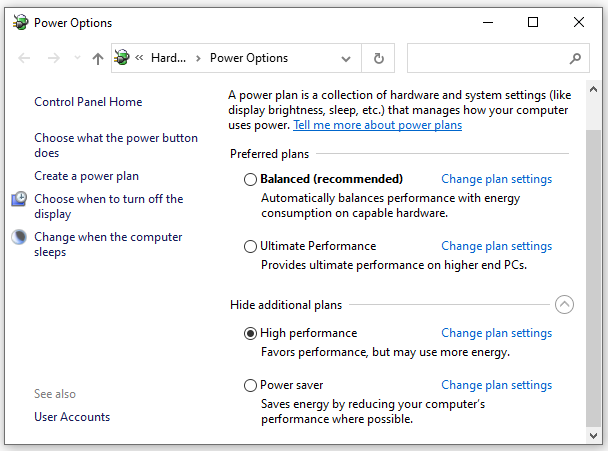
Task: Open Control Panel Home
Action: [88, 102]
